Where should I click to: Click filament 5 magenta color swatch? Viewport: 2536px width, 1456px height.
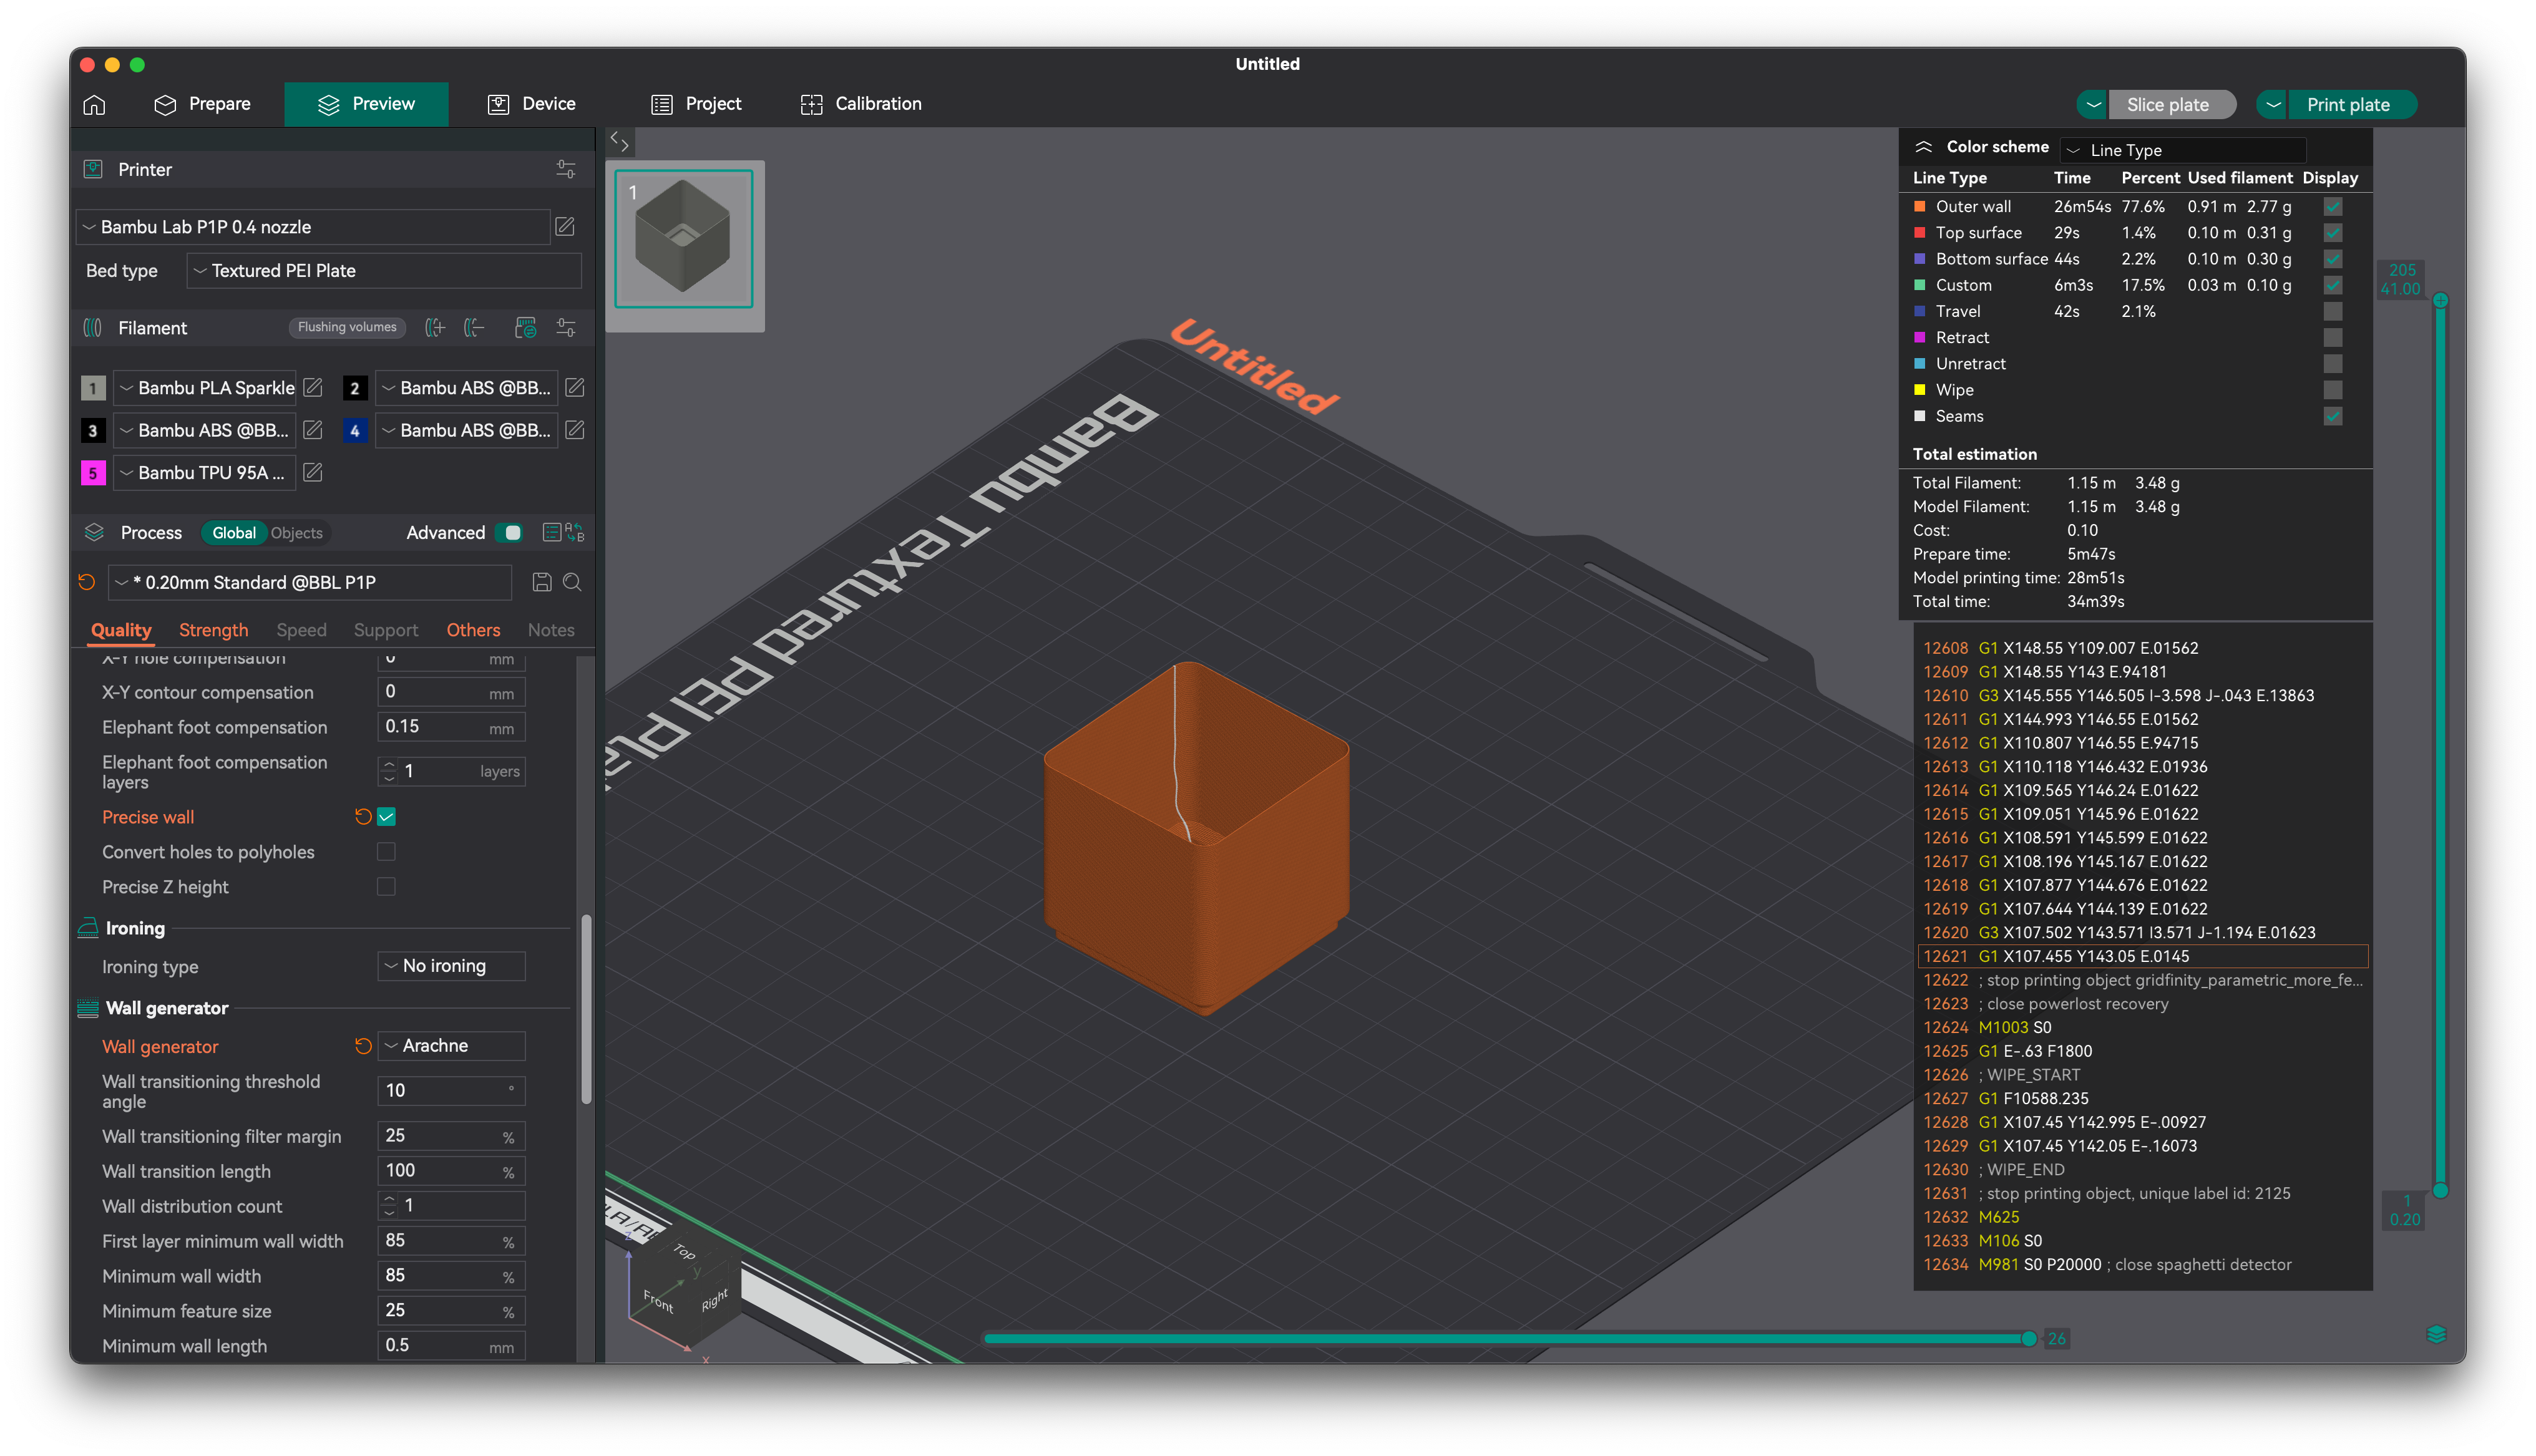click(x=93, y=472)
